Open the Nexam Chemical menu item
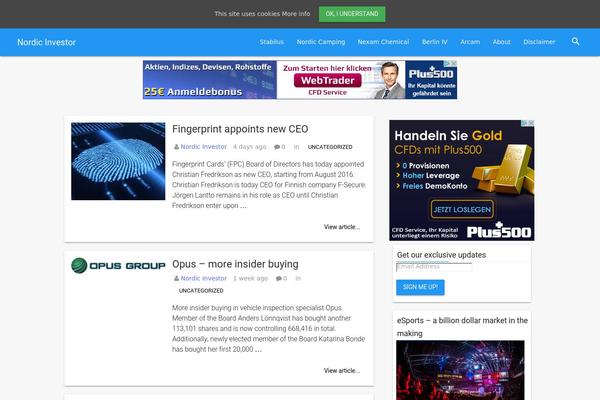 coord(383,42)
